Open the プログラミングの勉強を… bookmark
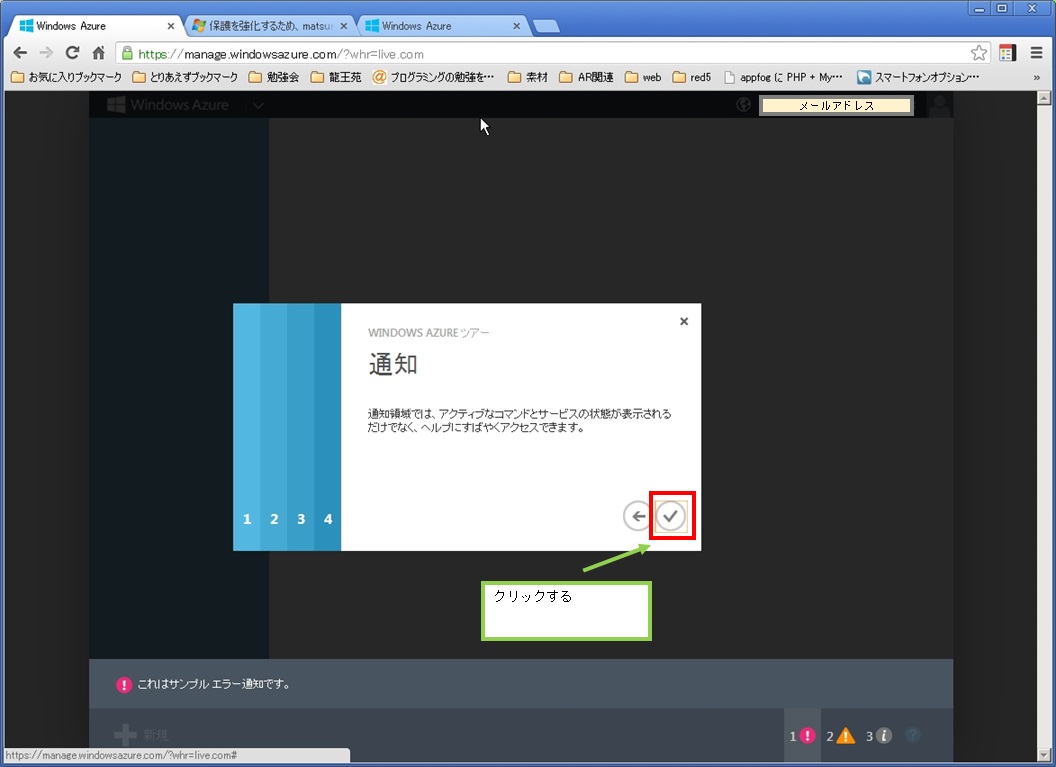The image size is (1056, 767). [x=433, y=77]
